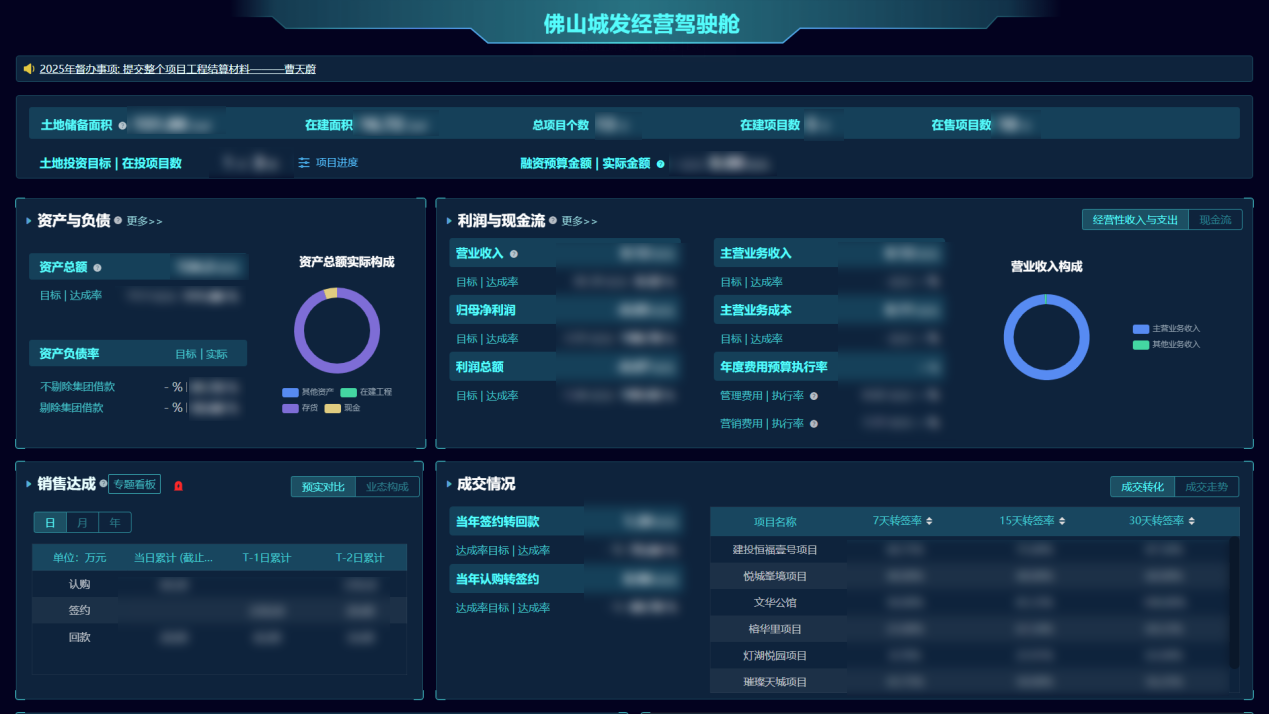The image size is (1269, 714).
Task: Toggle the purple 存货 legend swatch
Action: tap(290, 408)
